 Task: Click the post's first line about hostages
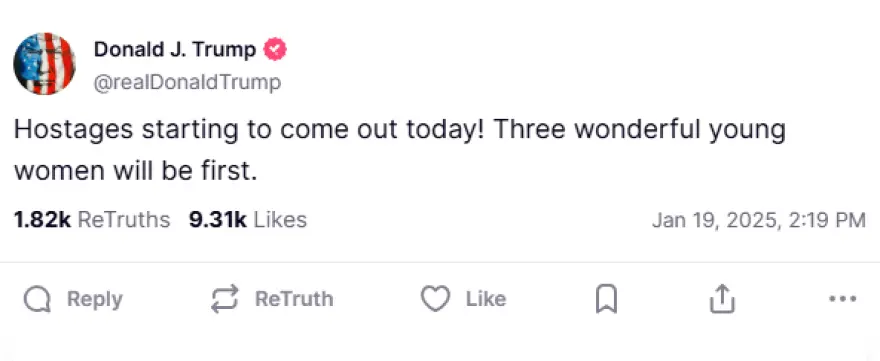click(x=399, y=131)
